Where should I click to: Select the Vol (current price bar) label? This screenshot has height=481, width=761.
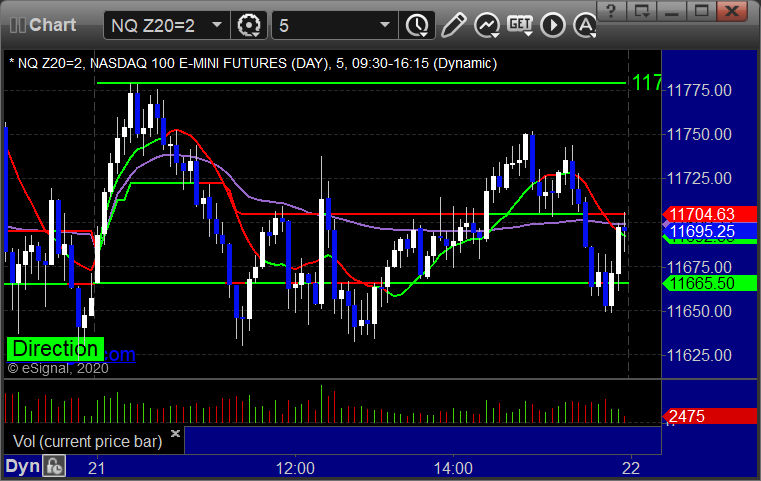tap(87, 441)
